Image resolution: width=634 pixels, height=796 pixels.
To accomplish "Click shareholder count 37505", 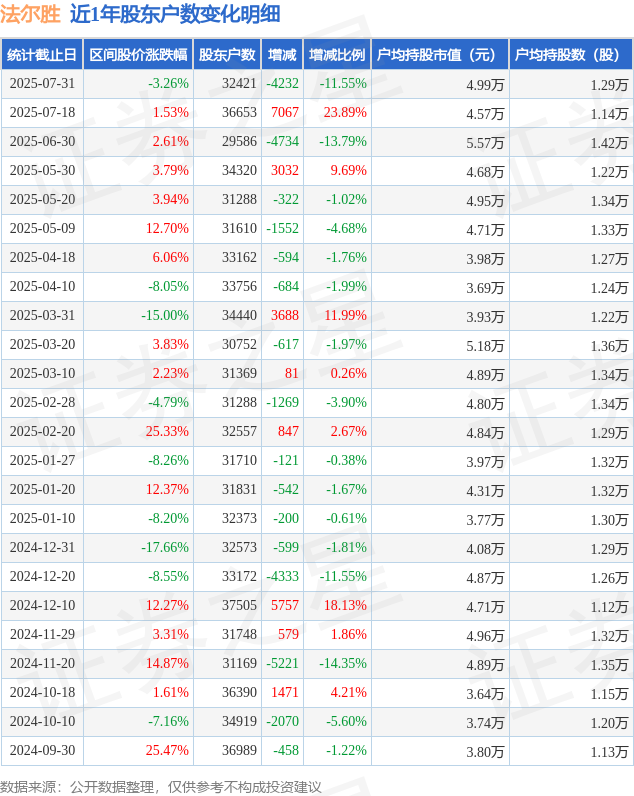I will (x=239, y=606).
